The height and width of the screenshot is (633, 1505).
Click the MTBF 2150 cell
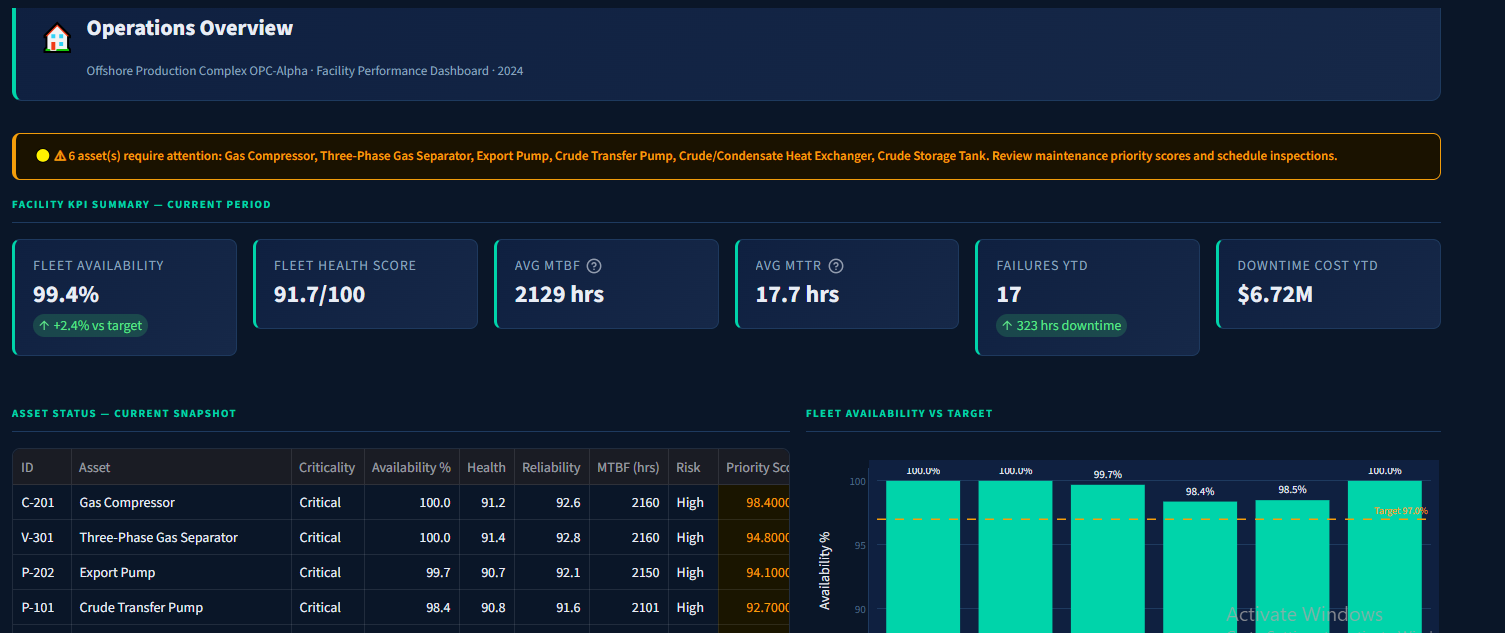point(628,572)
